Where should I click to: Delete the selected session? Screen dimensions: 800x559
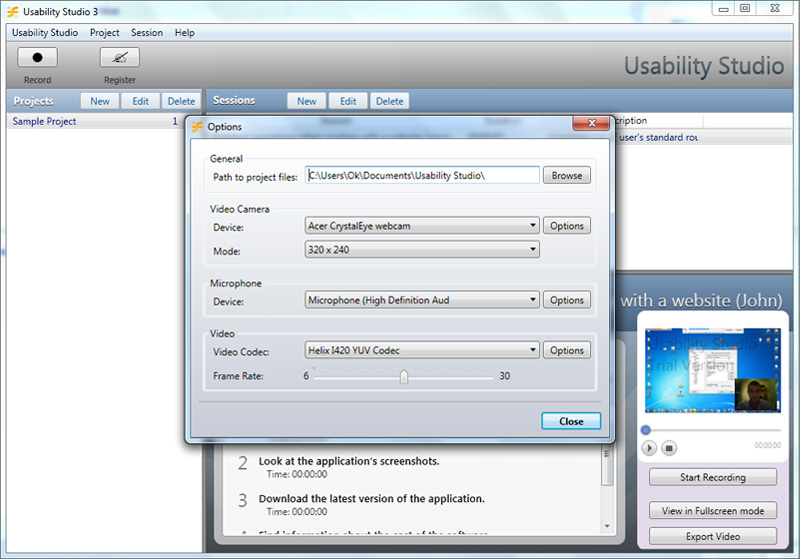[389, 101]
